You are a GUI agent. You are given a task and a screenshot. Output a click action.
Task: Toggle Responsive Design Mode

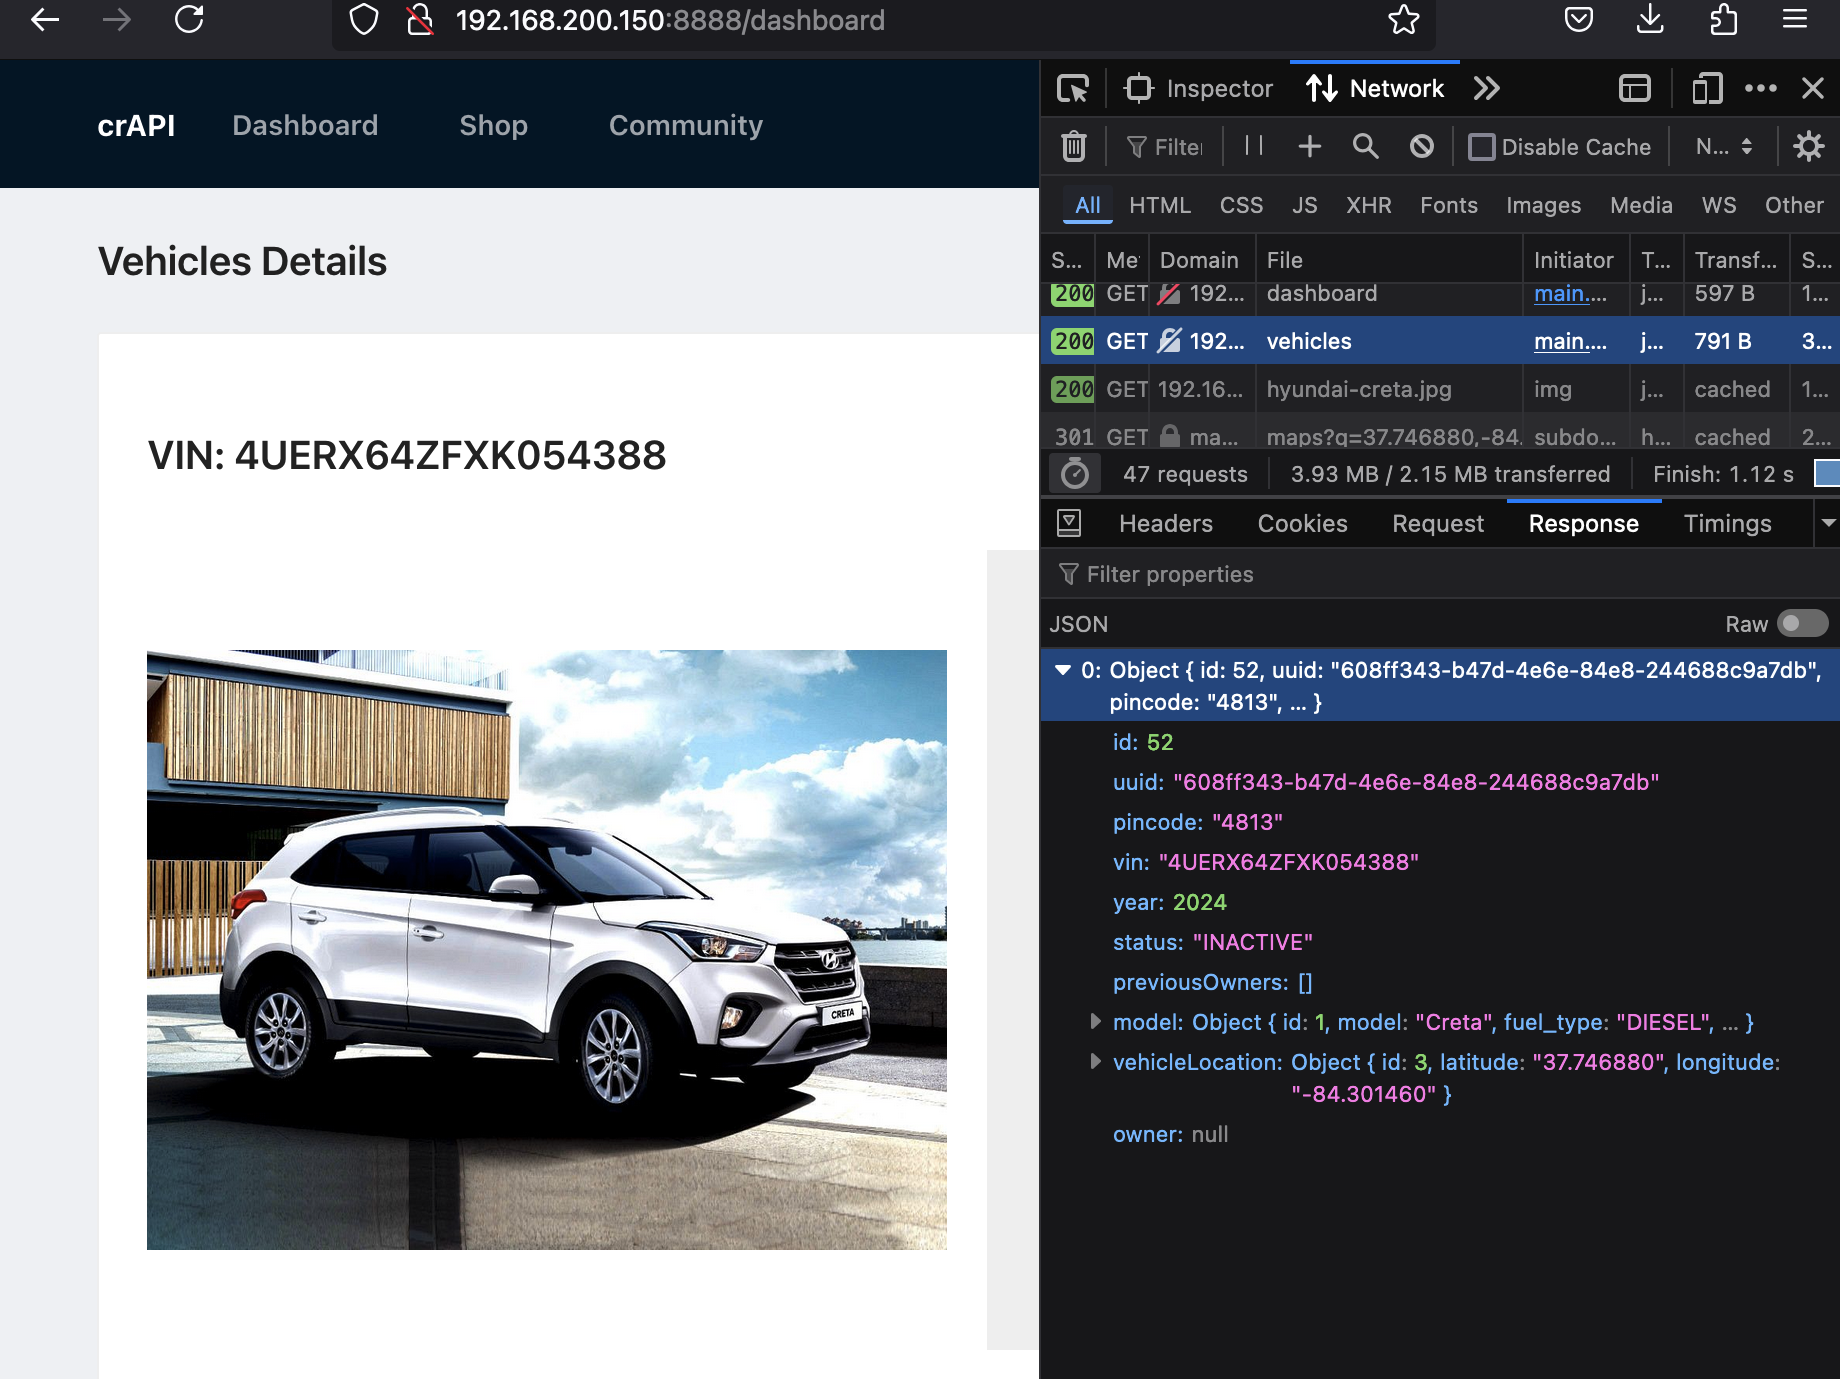(1707, 89)
